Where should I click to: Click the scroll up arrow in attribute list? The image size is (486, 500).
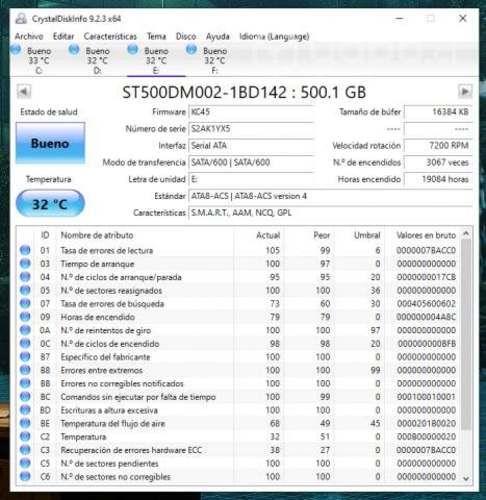[466, 234]
